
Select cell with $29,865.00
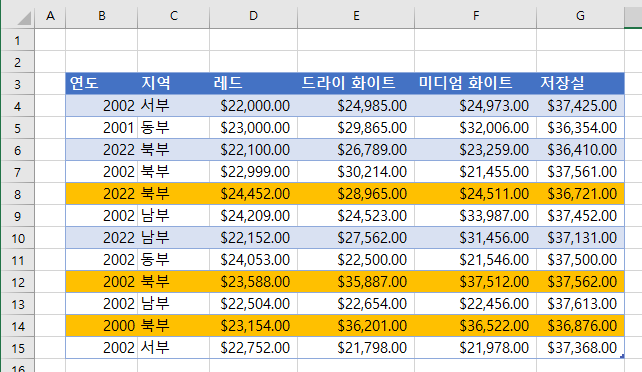click(356, 128)
